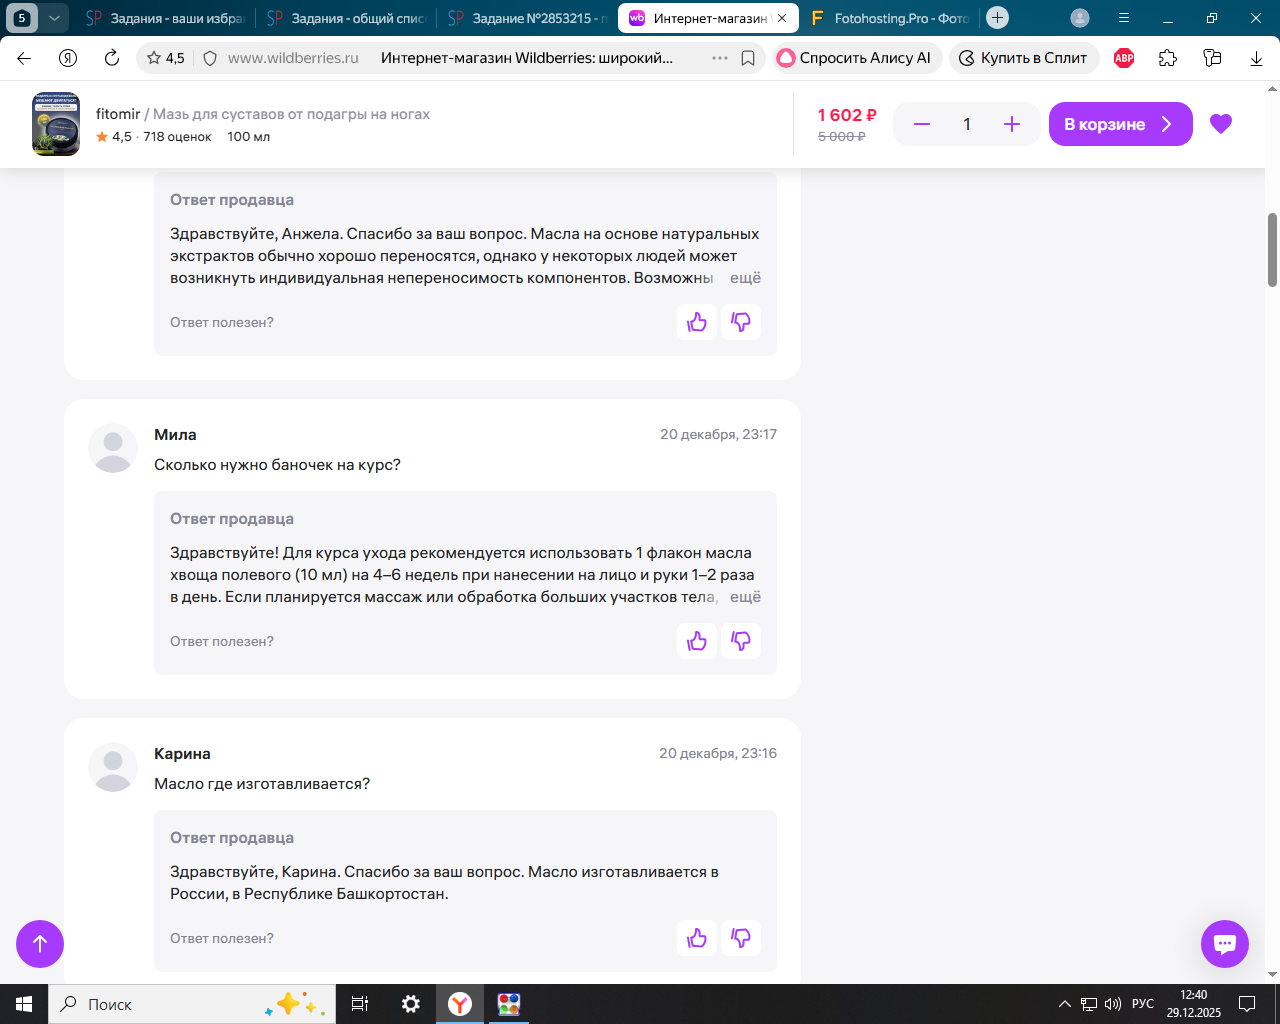Toggle the favorite heart for this product
Screen dimensions: 1280x1024
(1221, 124)
